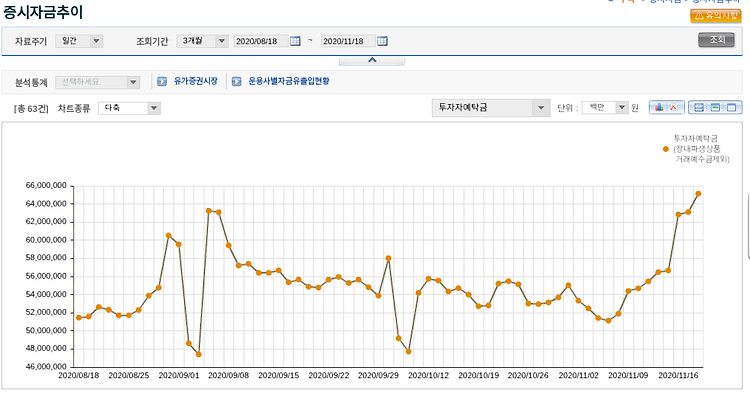Open the end date calendar picker
750x393 pixels.
[x=382, y=41]
